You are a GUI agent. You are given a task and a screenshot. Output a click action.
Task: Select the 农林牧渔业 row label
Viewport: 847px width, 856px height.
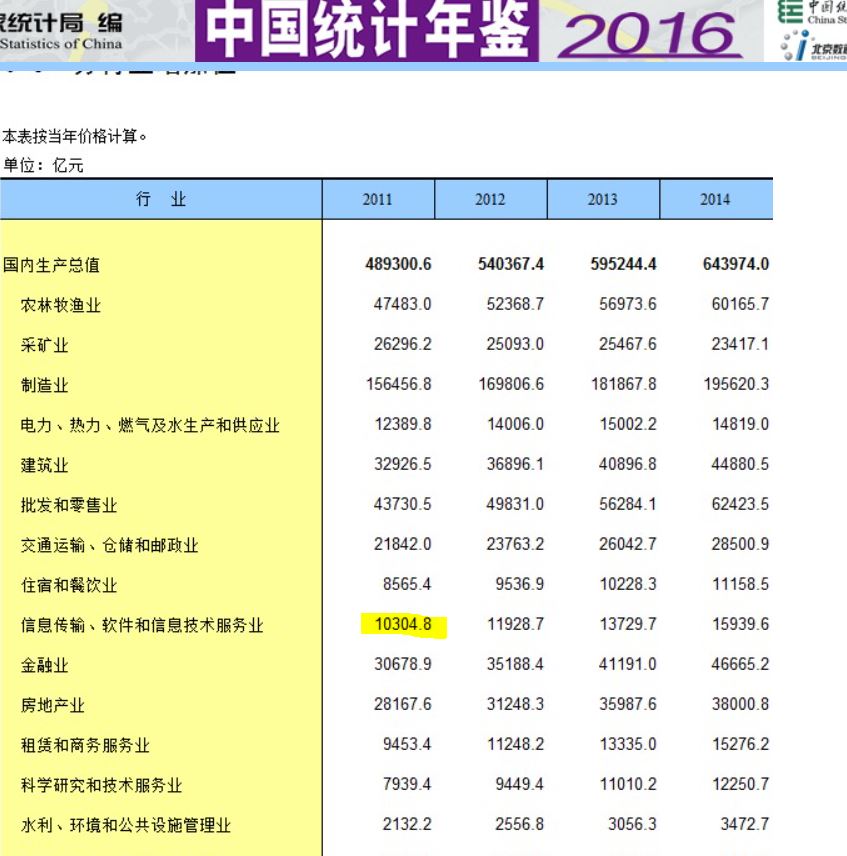pyautogui.click(x=61, y=305)
